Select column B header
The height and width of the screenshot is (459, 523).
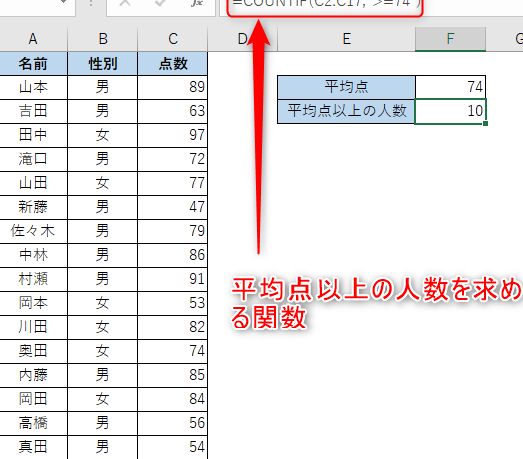[x=103, y=39]
